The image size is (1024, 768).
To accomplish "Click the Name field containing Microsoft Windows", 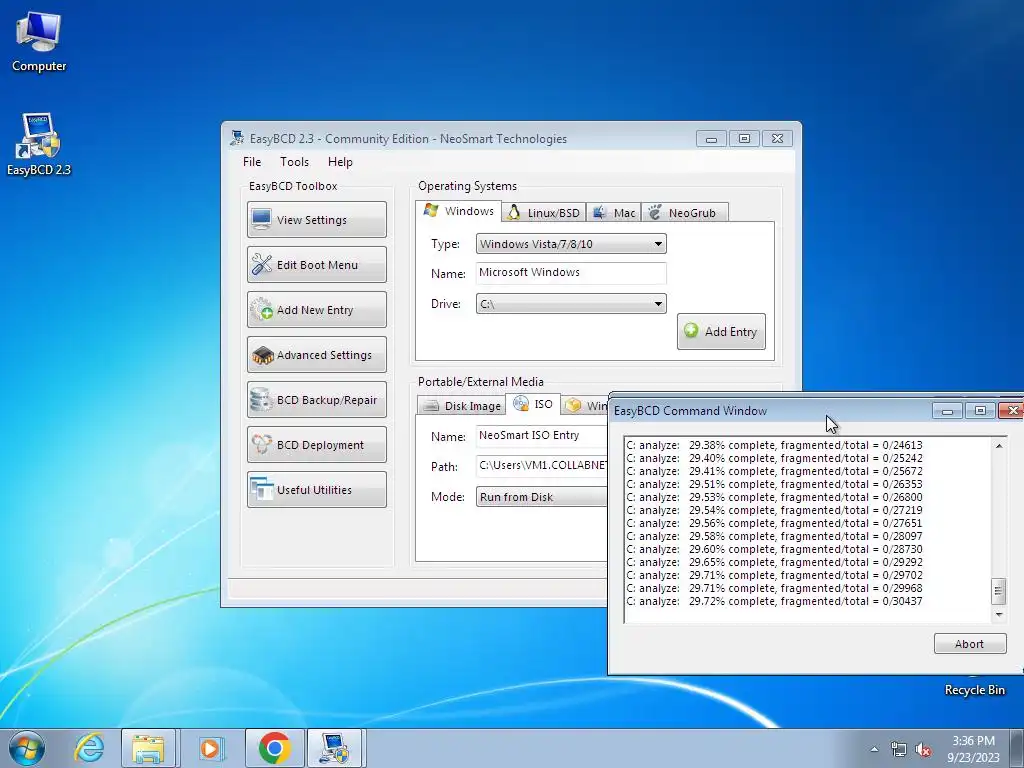I will (571, 273).
